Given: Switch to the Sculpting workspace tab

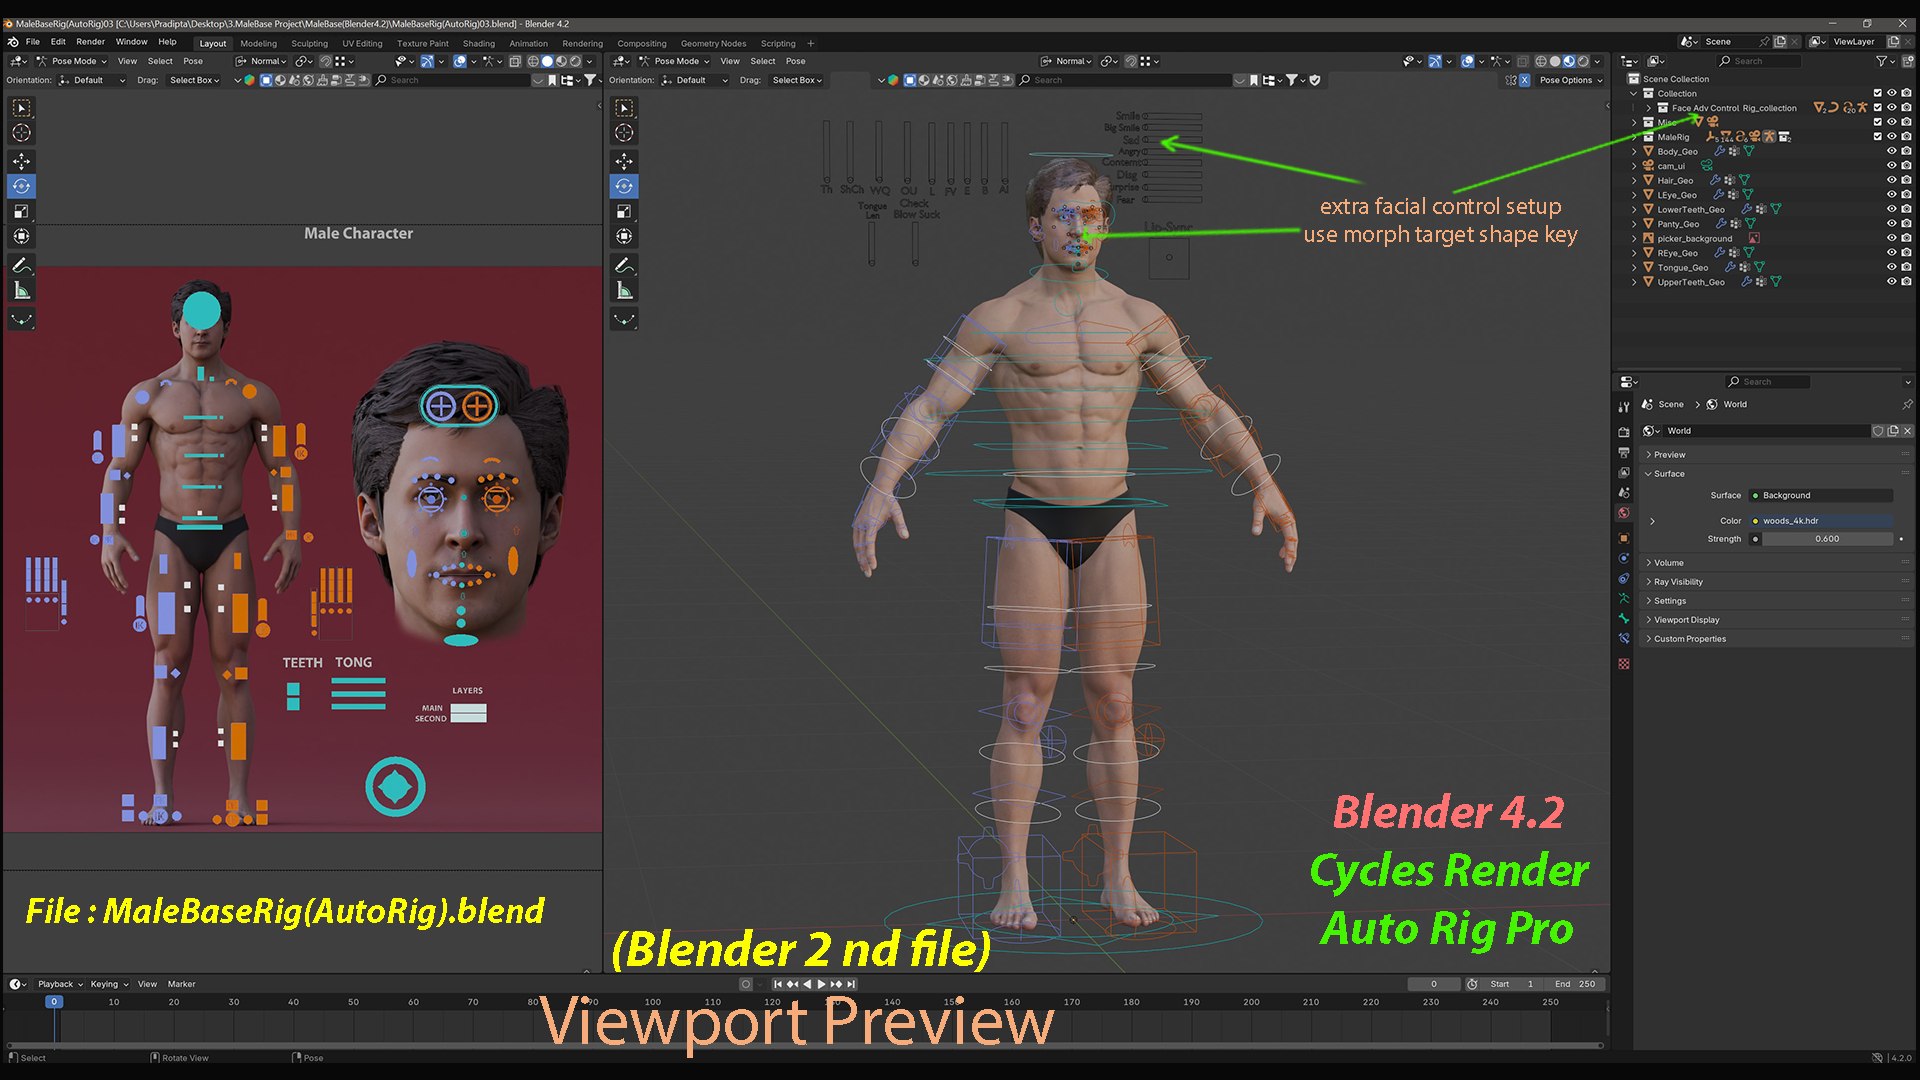Looking at the screenshot, I should point(309,43).
